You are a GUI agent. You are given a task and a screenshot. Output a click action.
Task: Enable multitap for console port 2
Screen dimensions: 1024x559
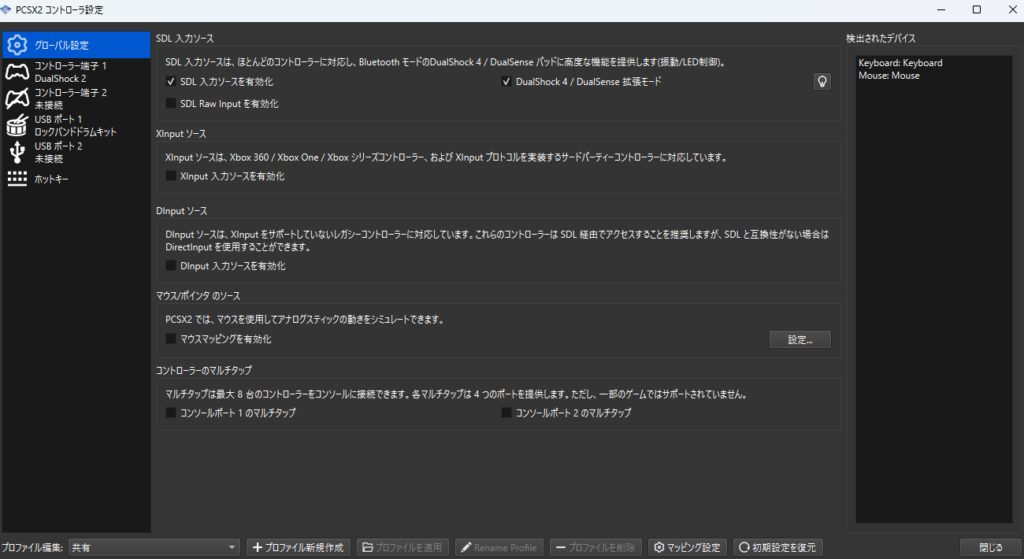(507, 412)
